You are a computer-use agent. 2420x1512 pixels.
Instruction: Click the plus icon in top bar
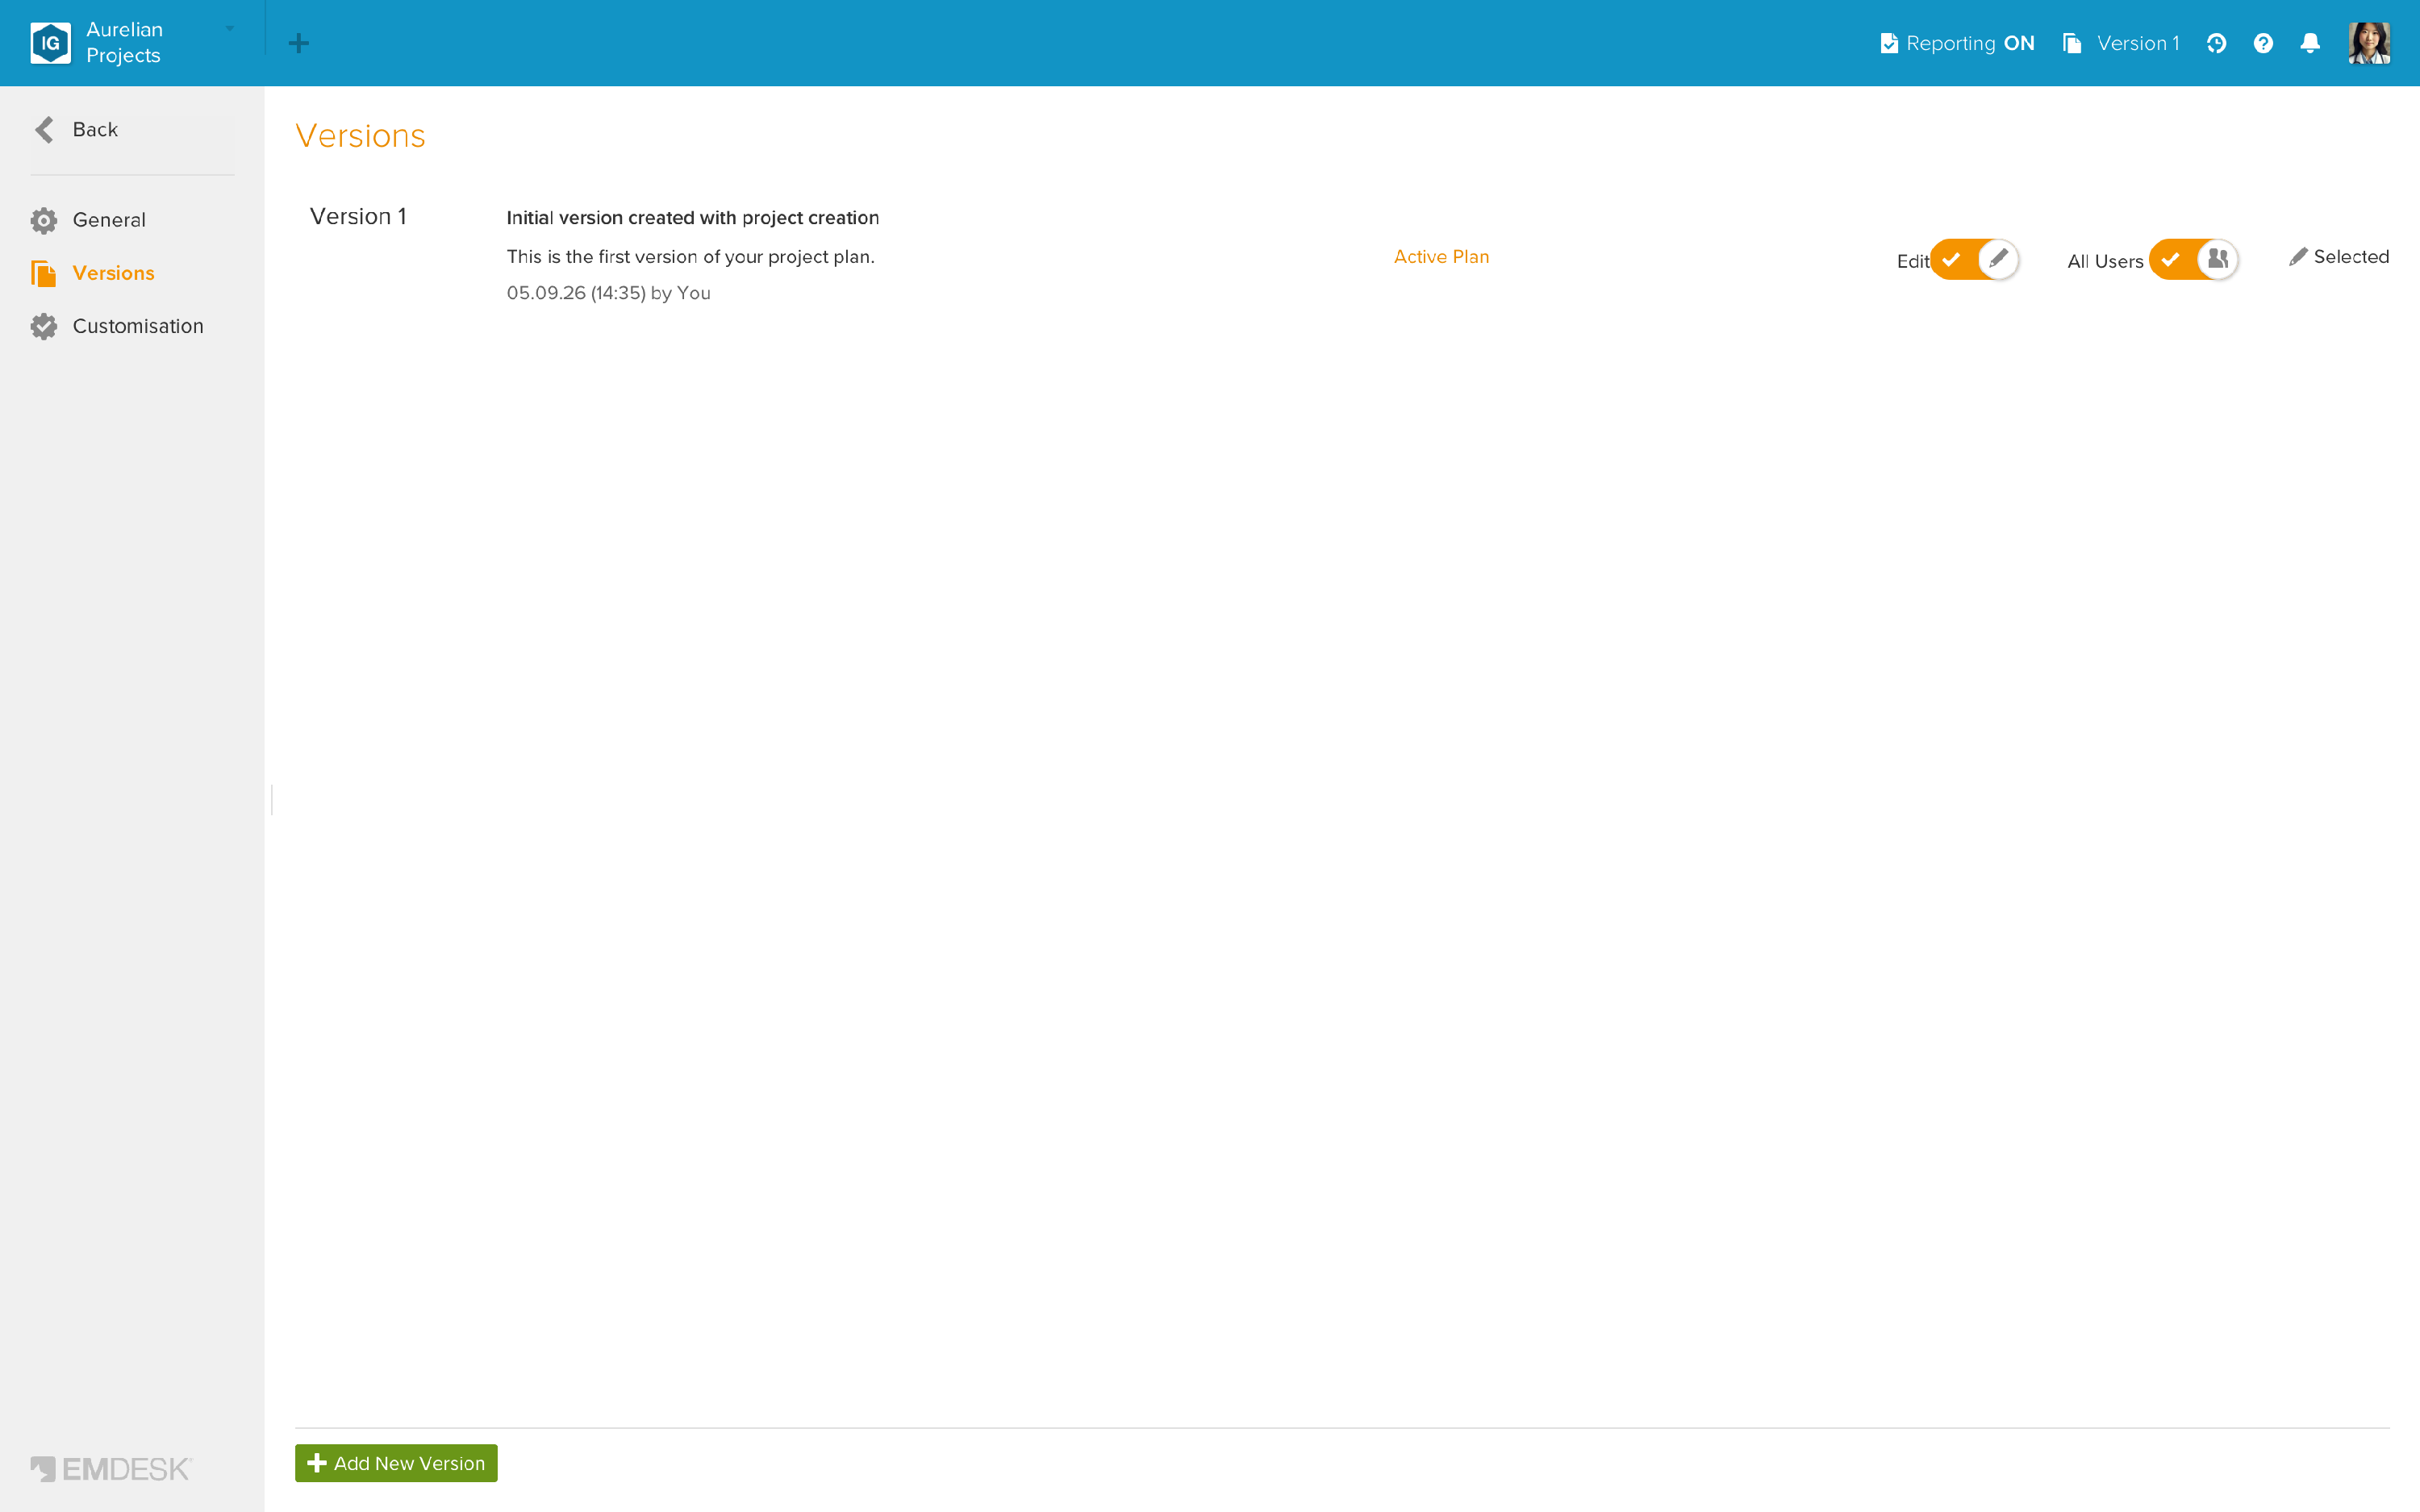(x=298, y=43)
